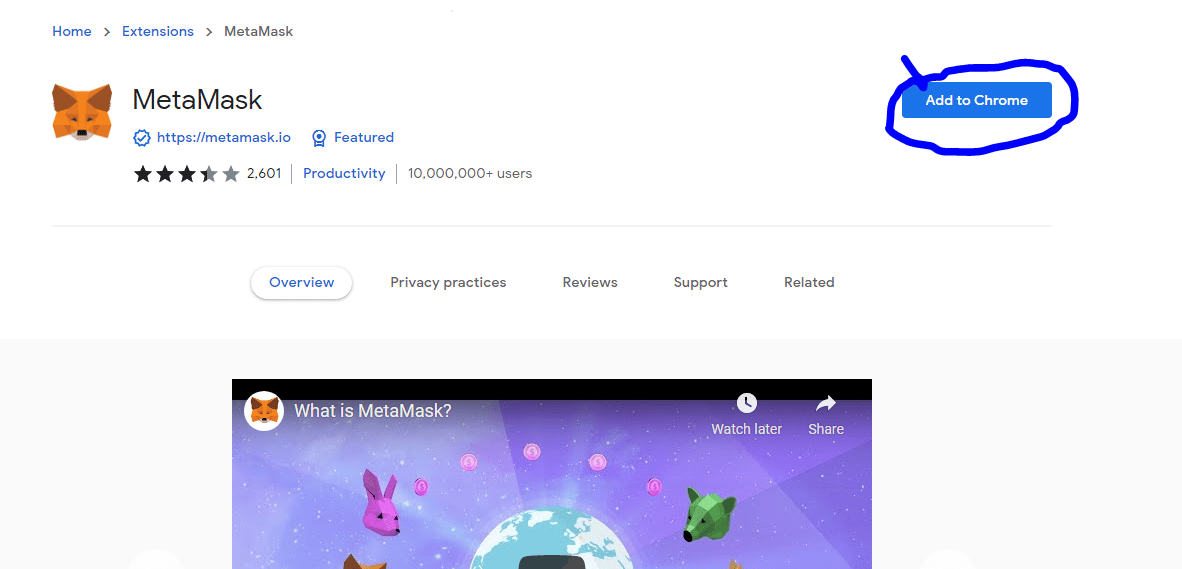The width and height of the screenshot is (1182, 569).
Task: Click the pink rabbit head in video
Action: click(x=380, y=503)
